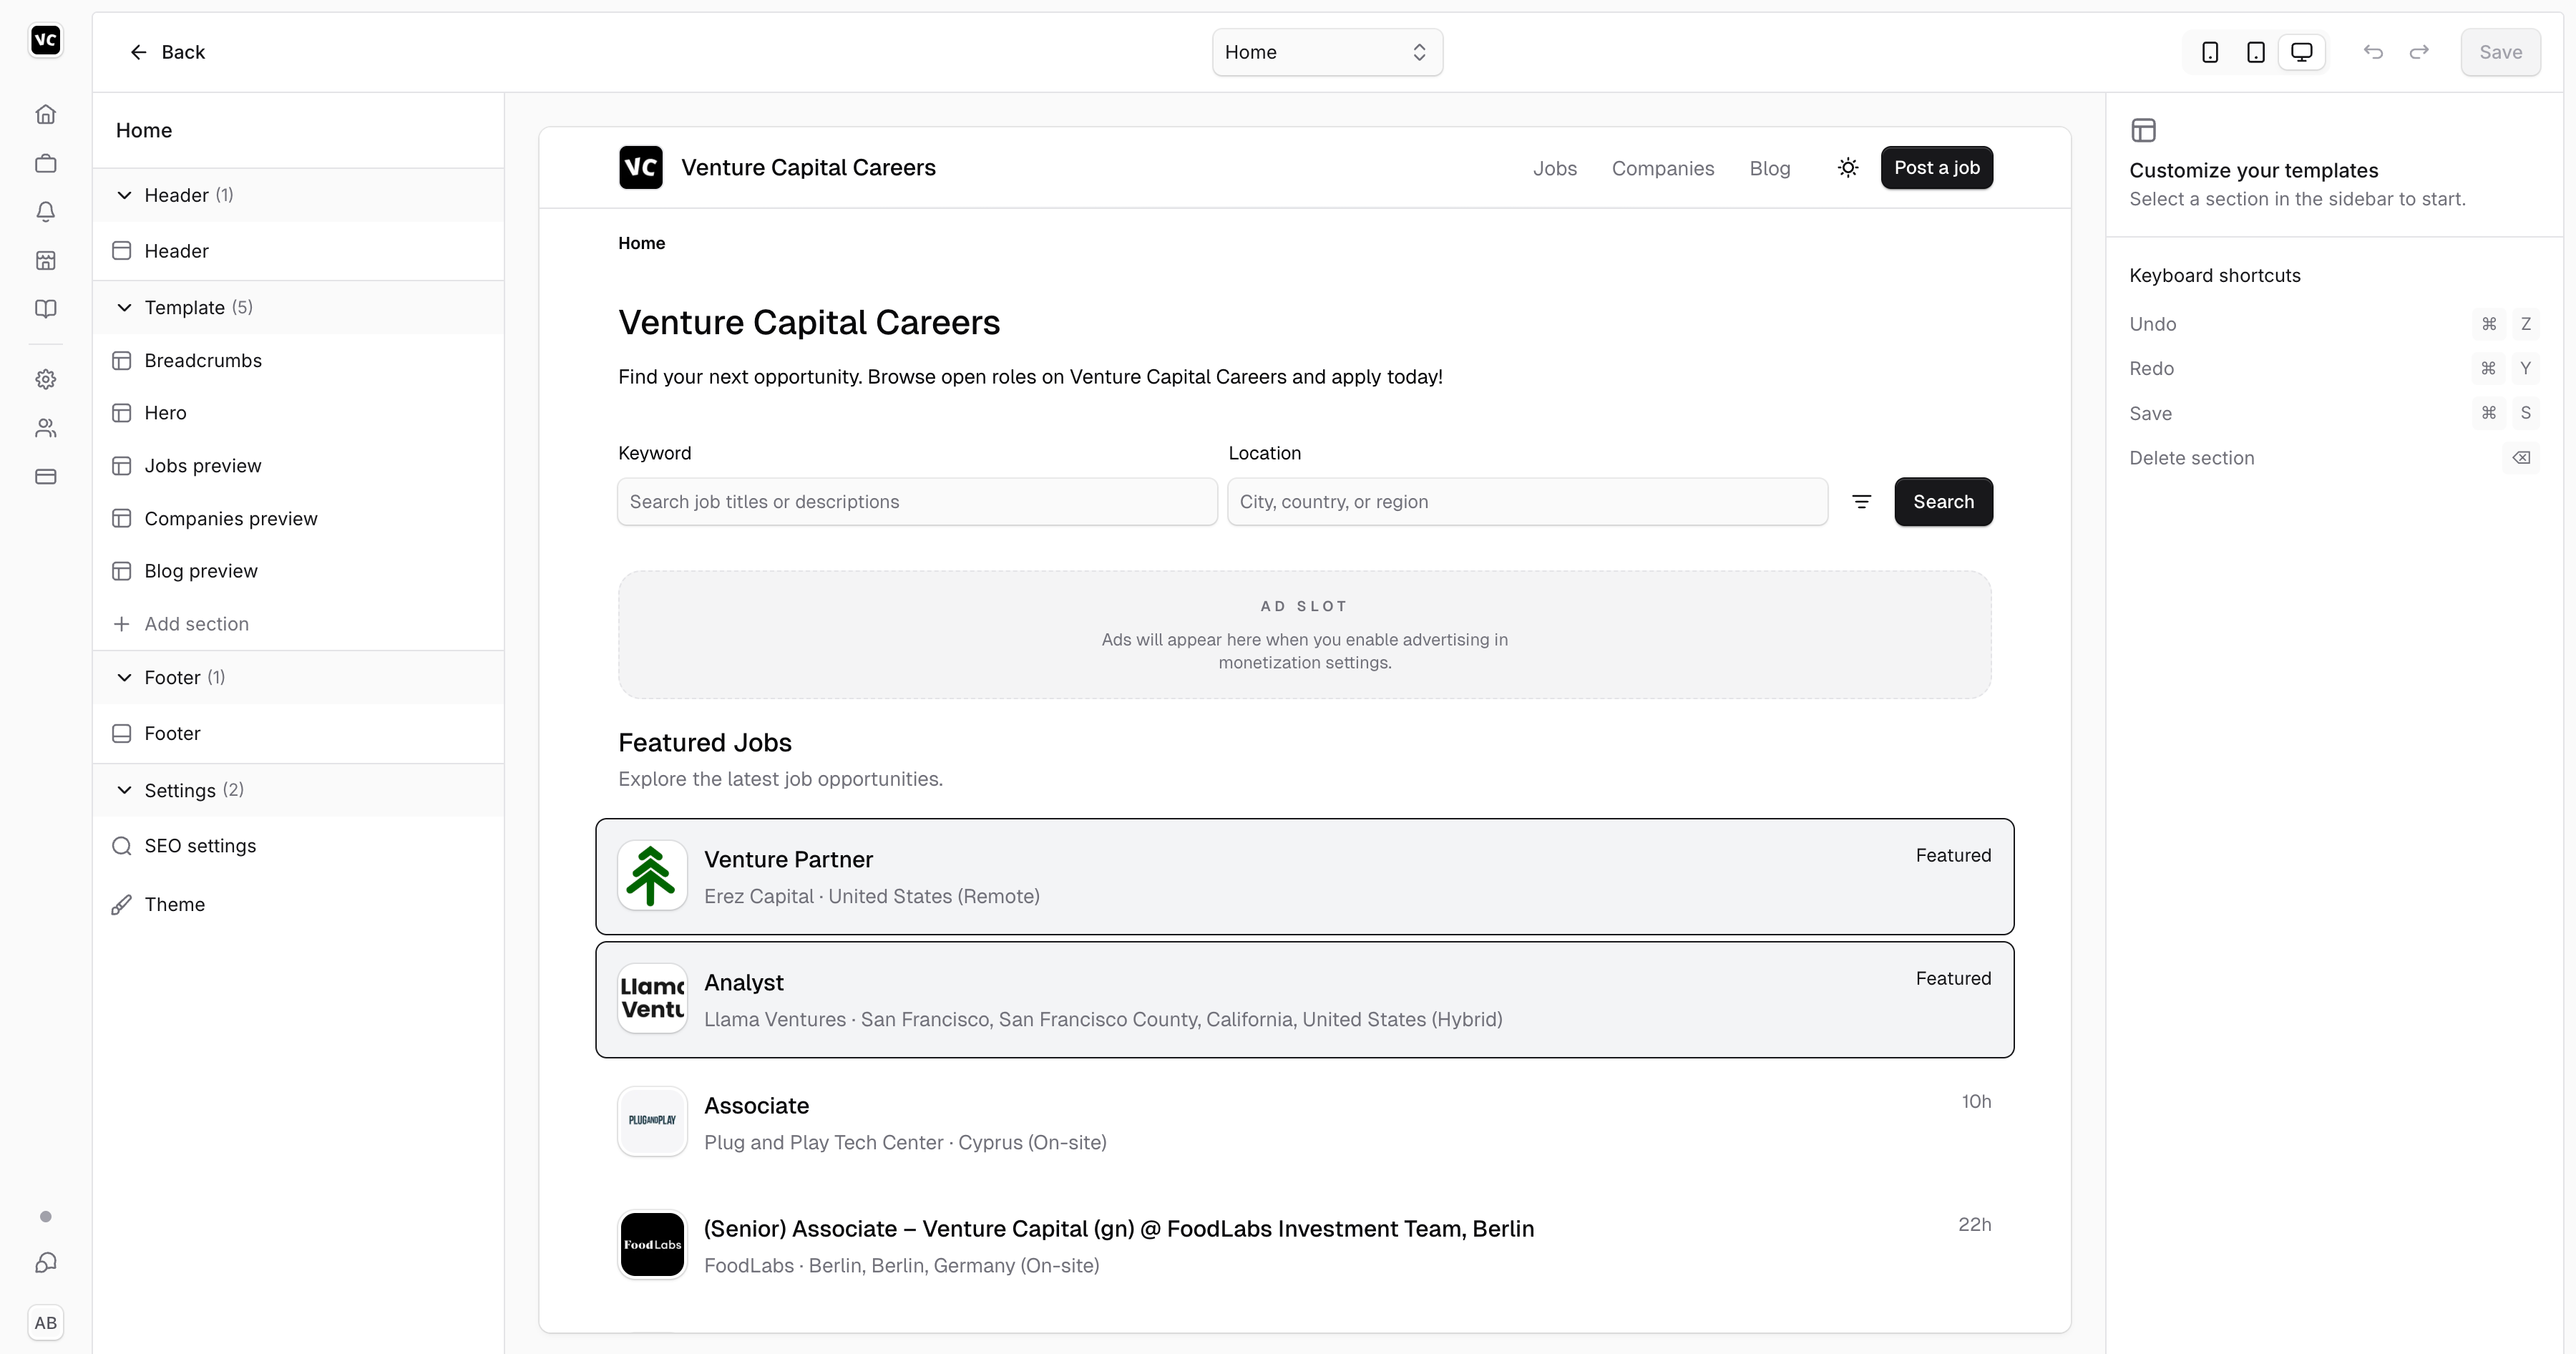Click the search filters icon beside Search
The width and height of the screenshot is (2576, 1354).
point(1861,502)
